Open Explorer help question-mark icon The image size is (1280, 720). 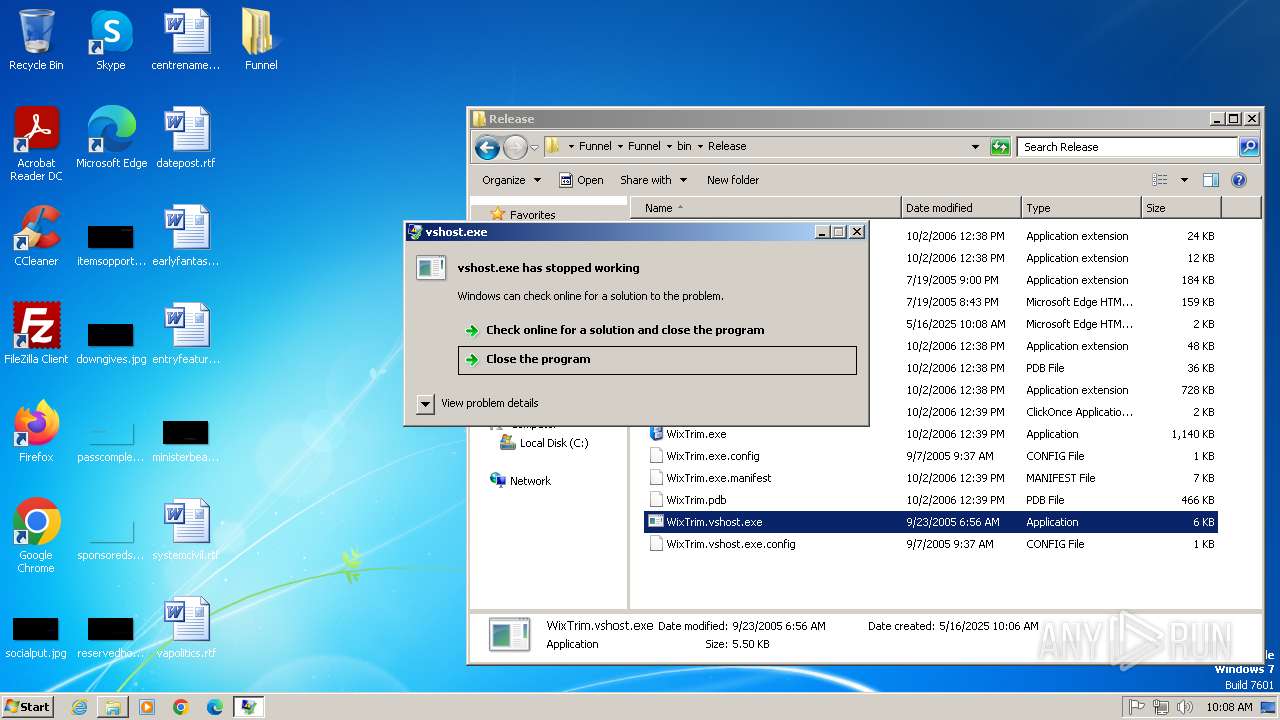tap(1239, 180)
